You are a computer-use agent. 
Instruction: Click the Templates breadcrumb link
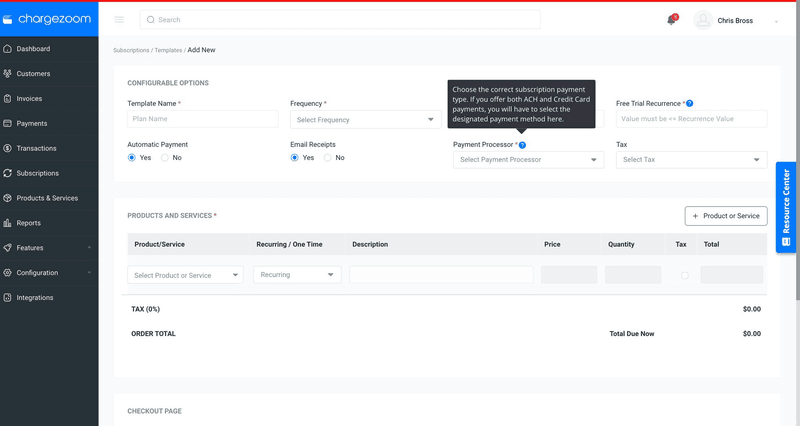(x=168, y=51)
